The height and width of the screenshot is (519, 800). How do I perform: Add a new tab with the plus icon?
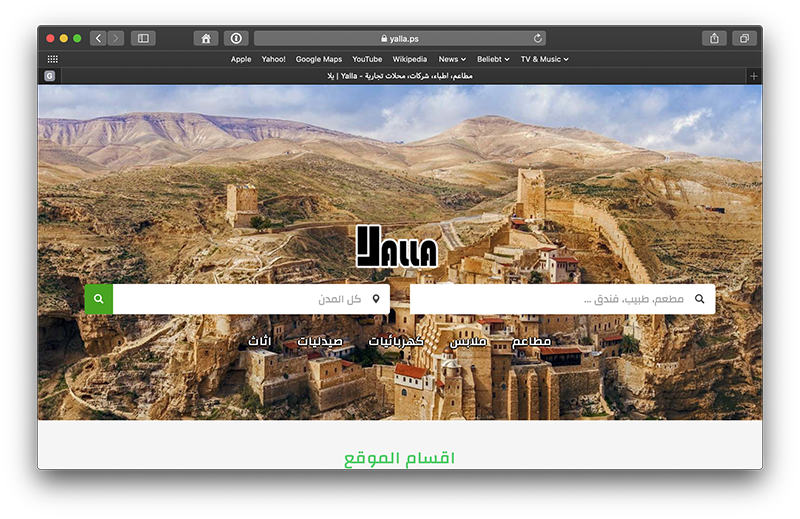click(754, 76)
